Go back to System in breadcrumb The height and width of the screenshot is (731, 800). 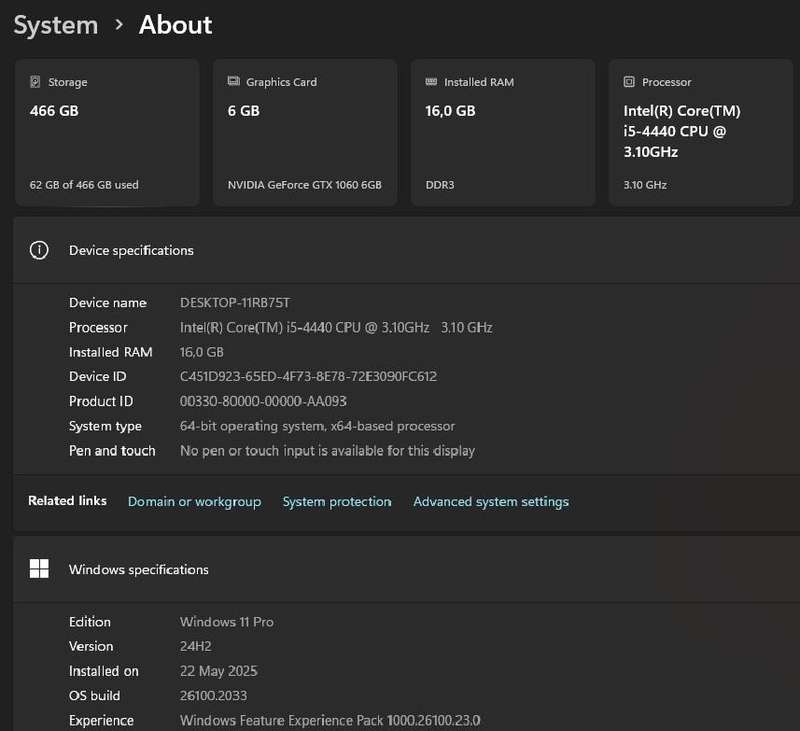coord(56,26)
